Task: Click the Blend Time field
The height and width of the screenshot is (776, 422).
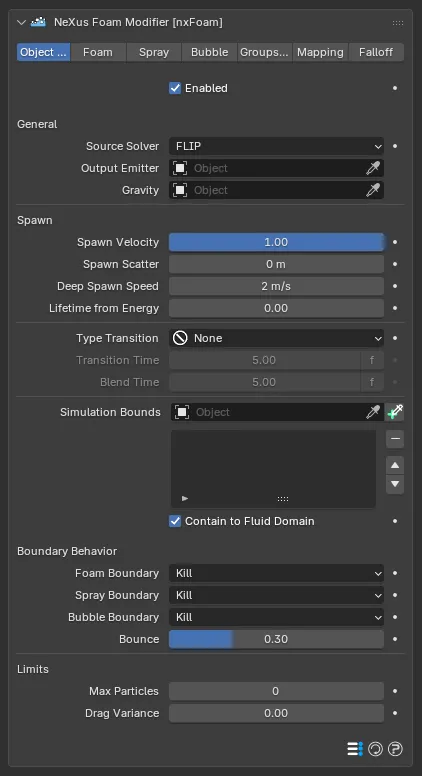Action: coord(264,382)
